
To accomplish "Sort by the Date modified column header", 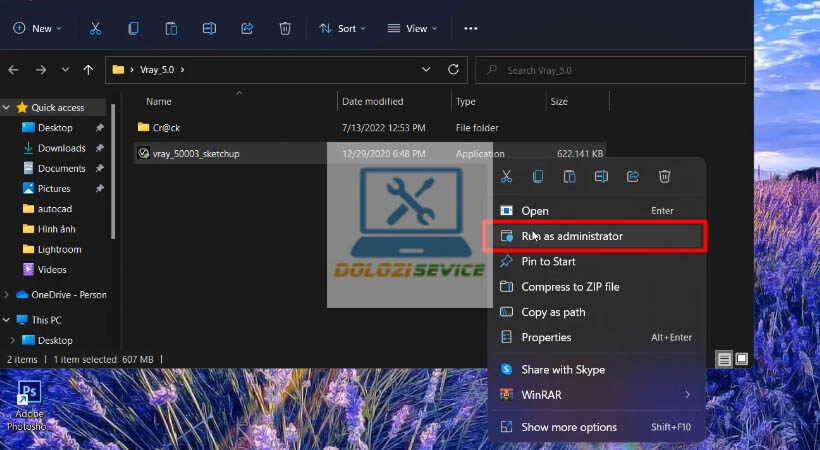I will 372,101.
